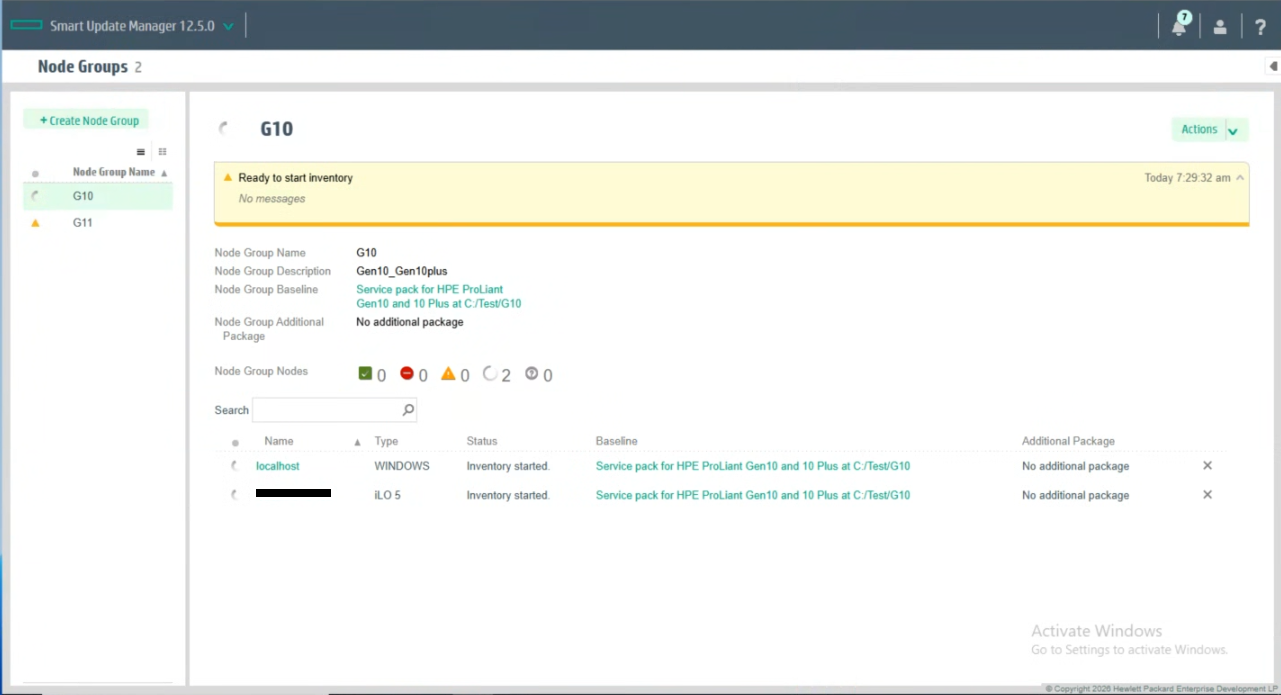
Task: Click the red error nodes count icon
Action: coord(407,374)
